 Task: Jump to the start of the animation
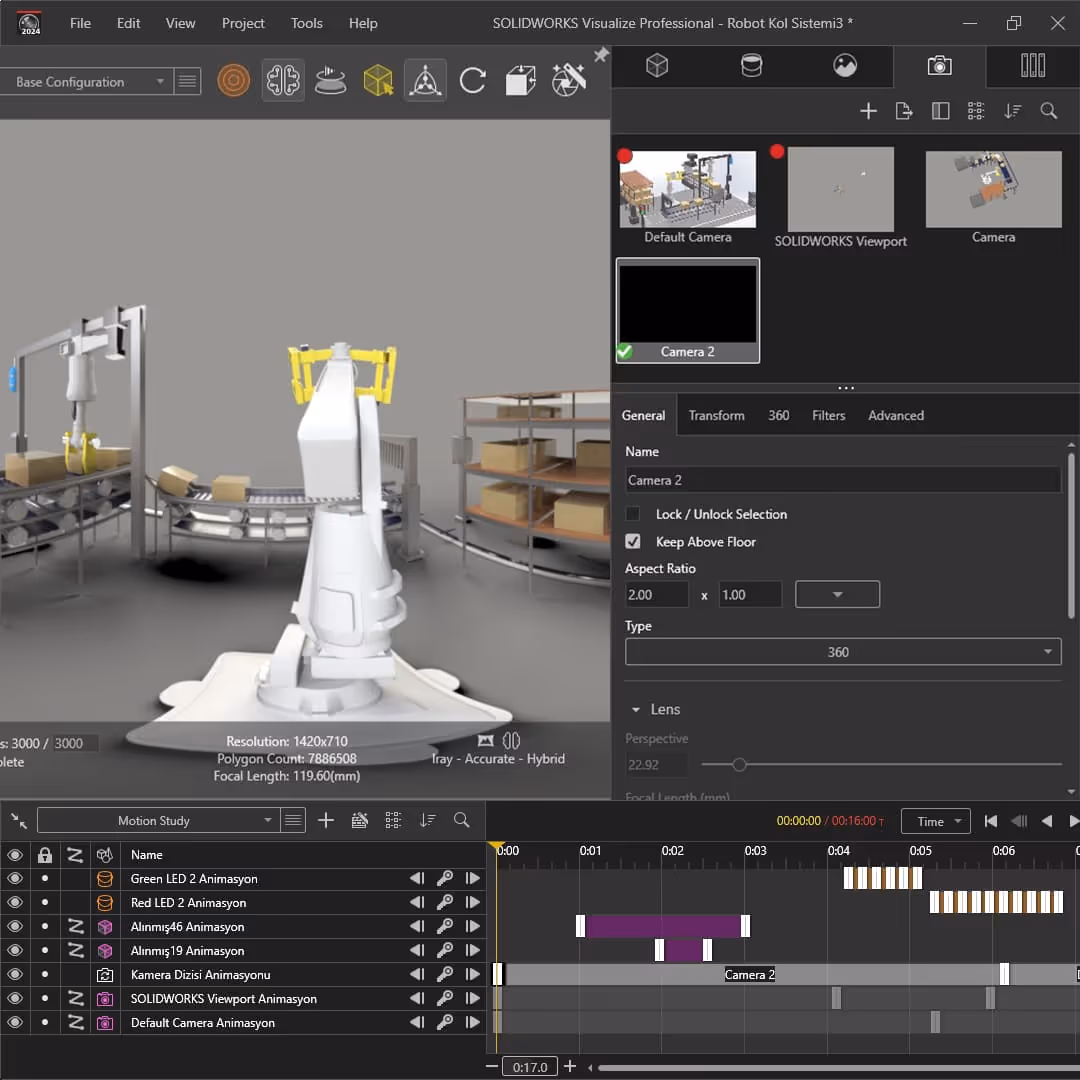(990, 821)
